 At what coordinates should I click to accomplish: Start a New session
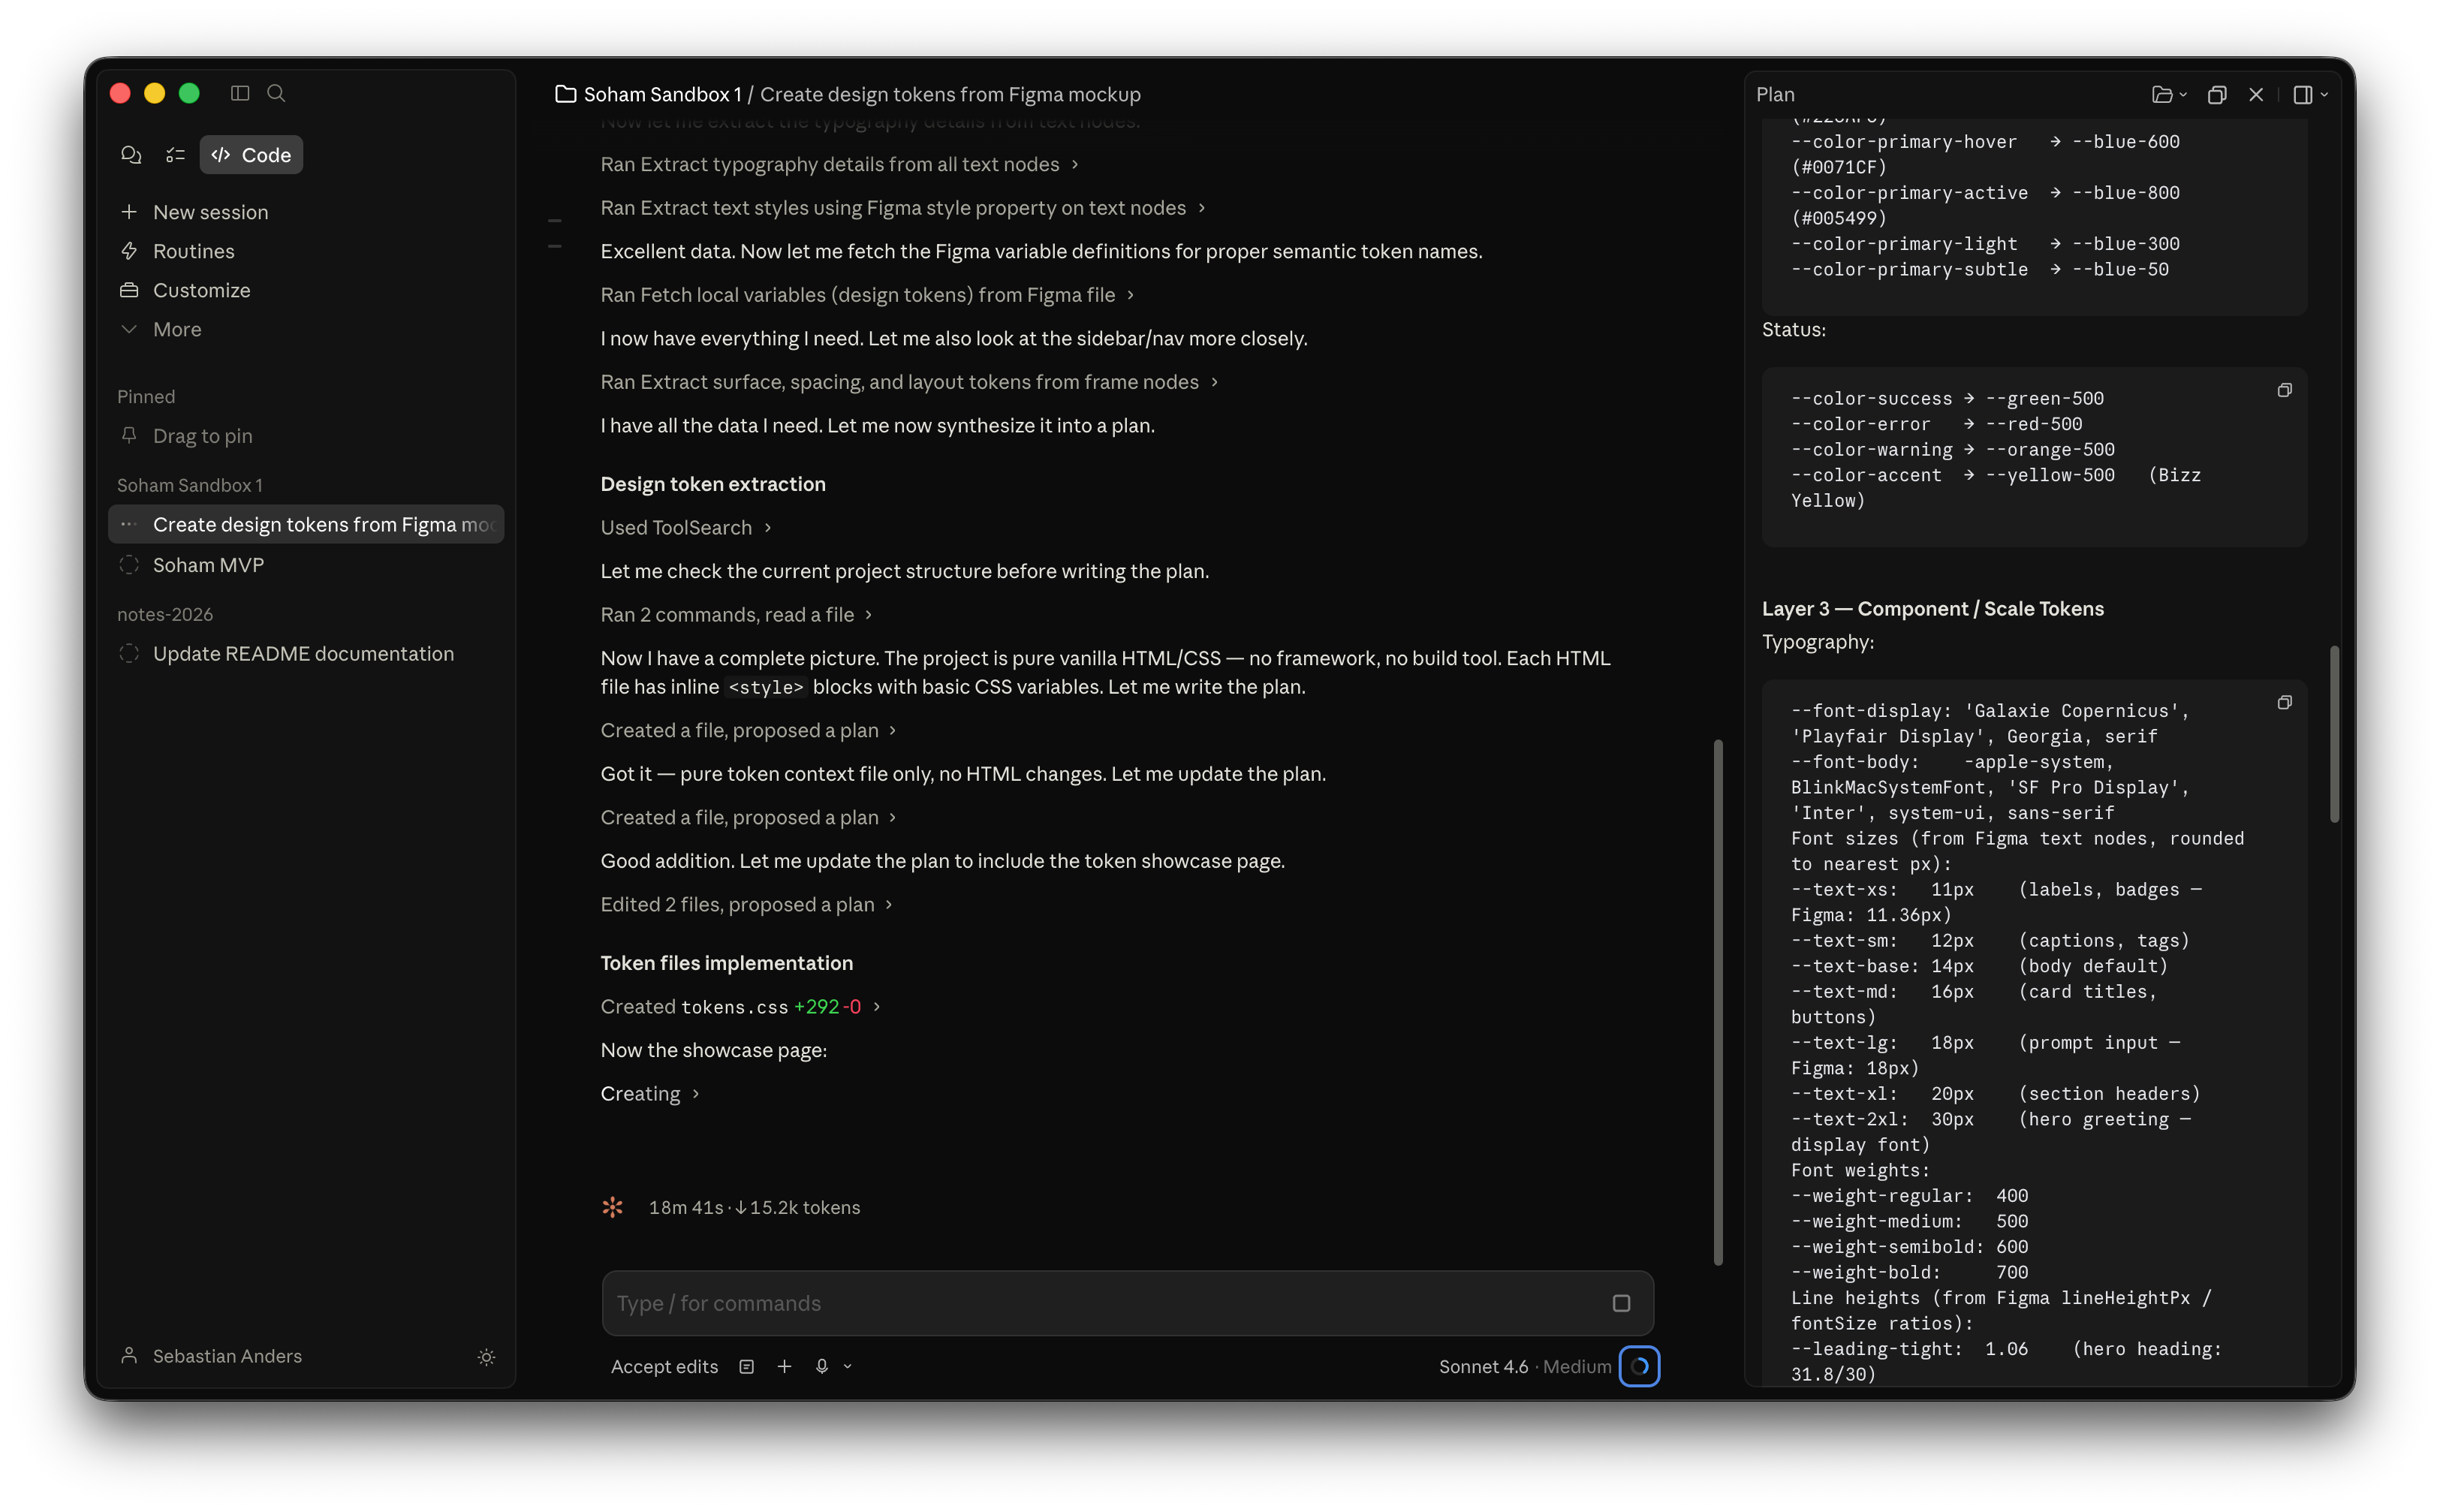coord(210,212)
